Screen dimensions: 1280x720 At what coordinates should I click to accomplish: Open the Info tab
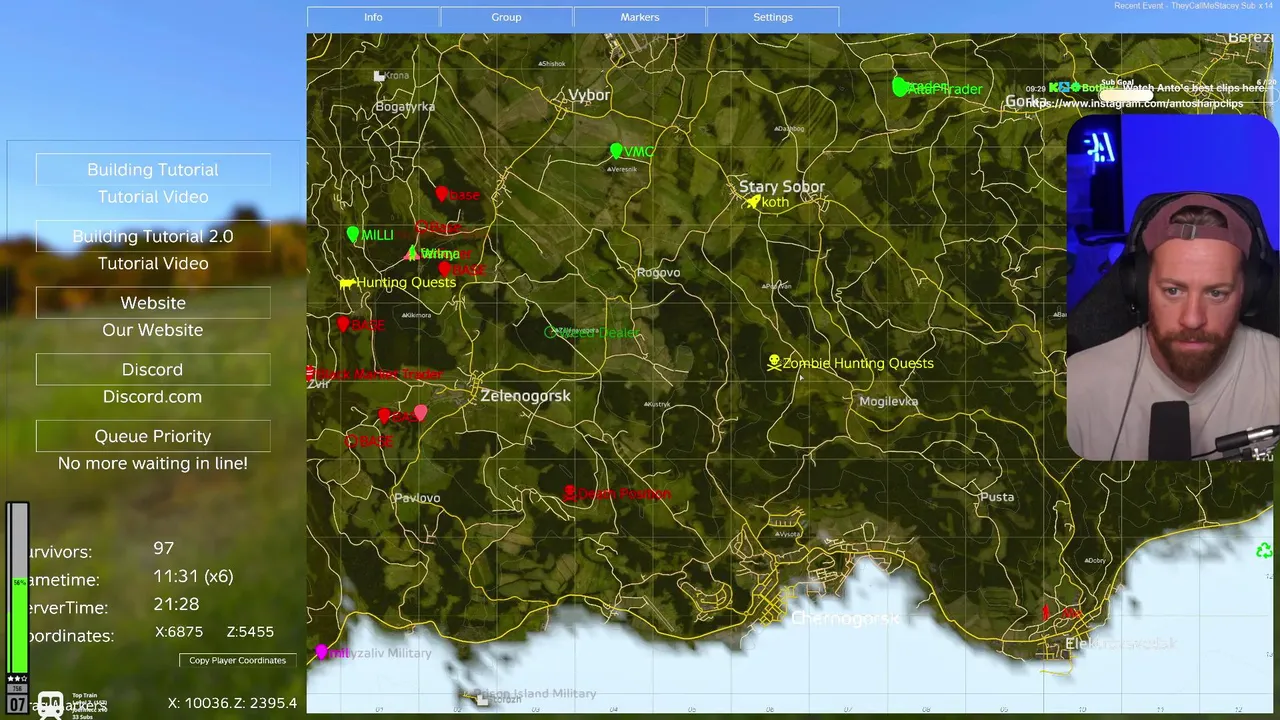[x=373, y=17]
